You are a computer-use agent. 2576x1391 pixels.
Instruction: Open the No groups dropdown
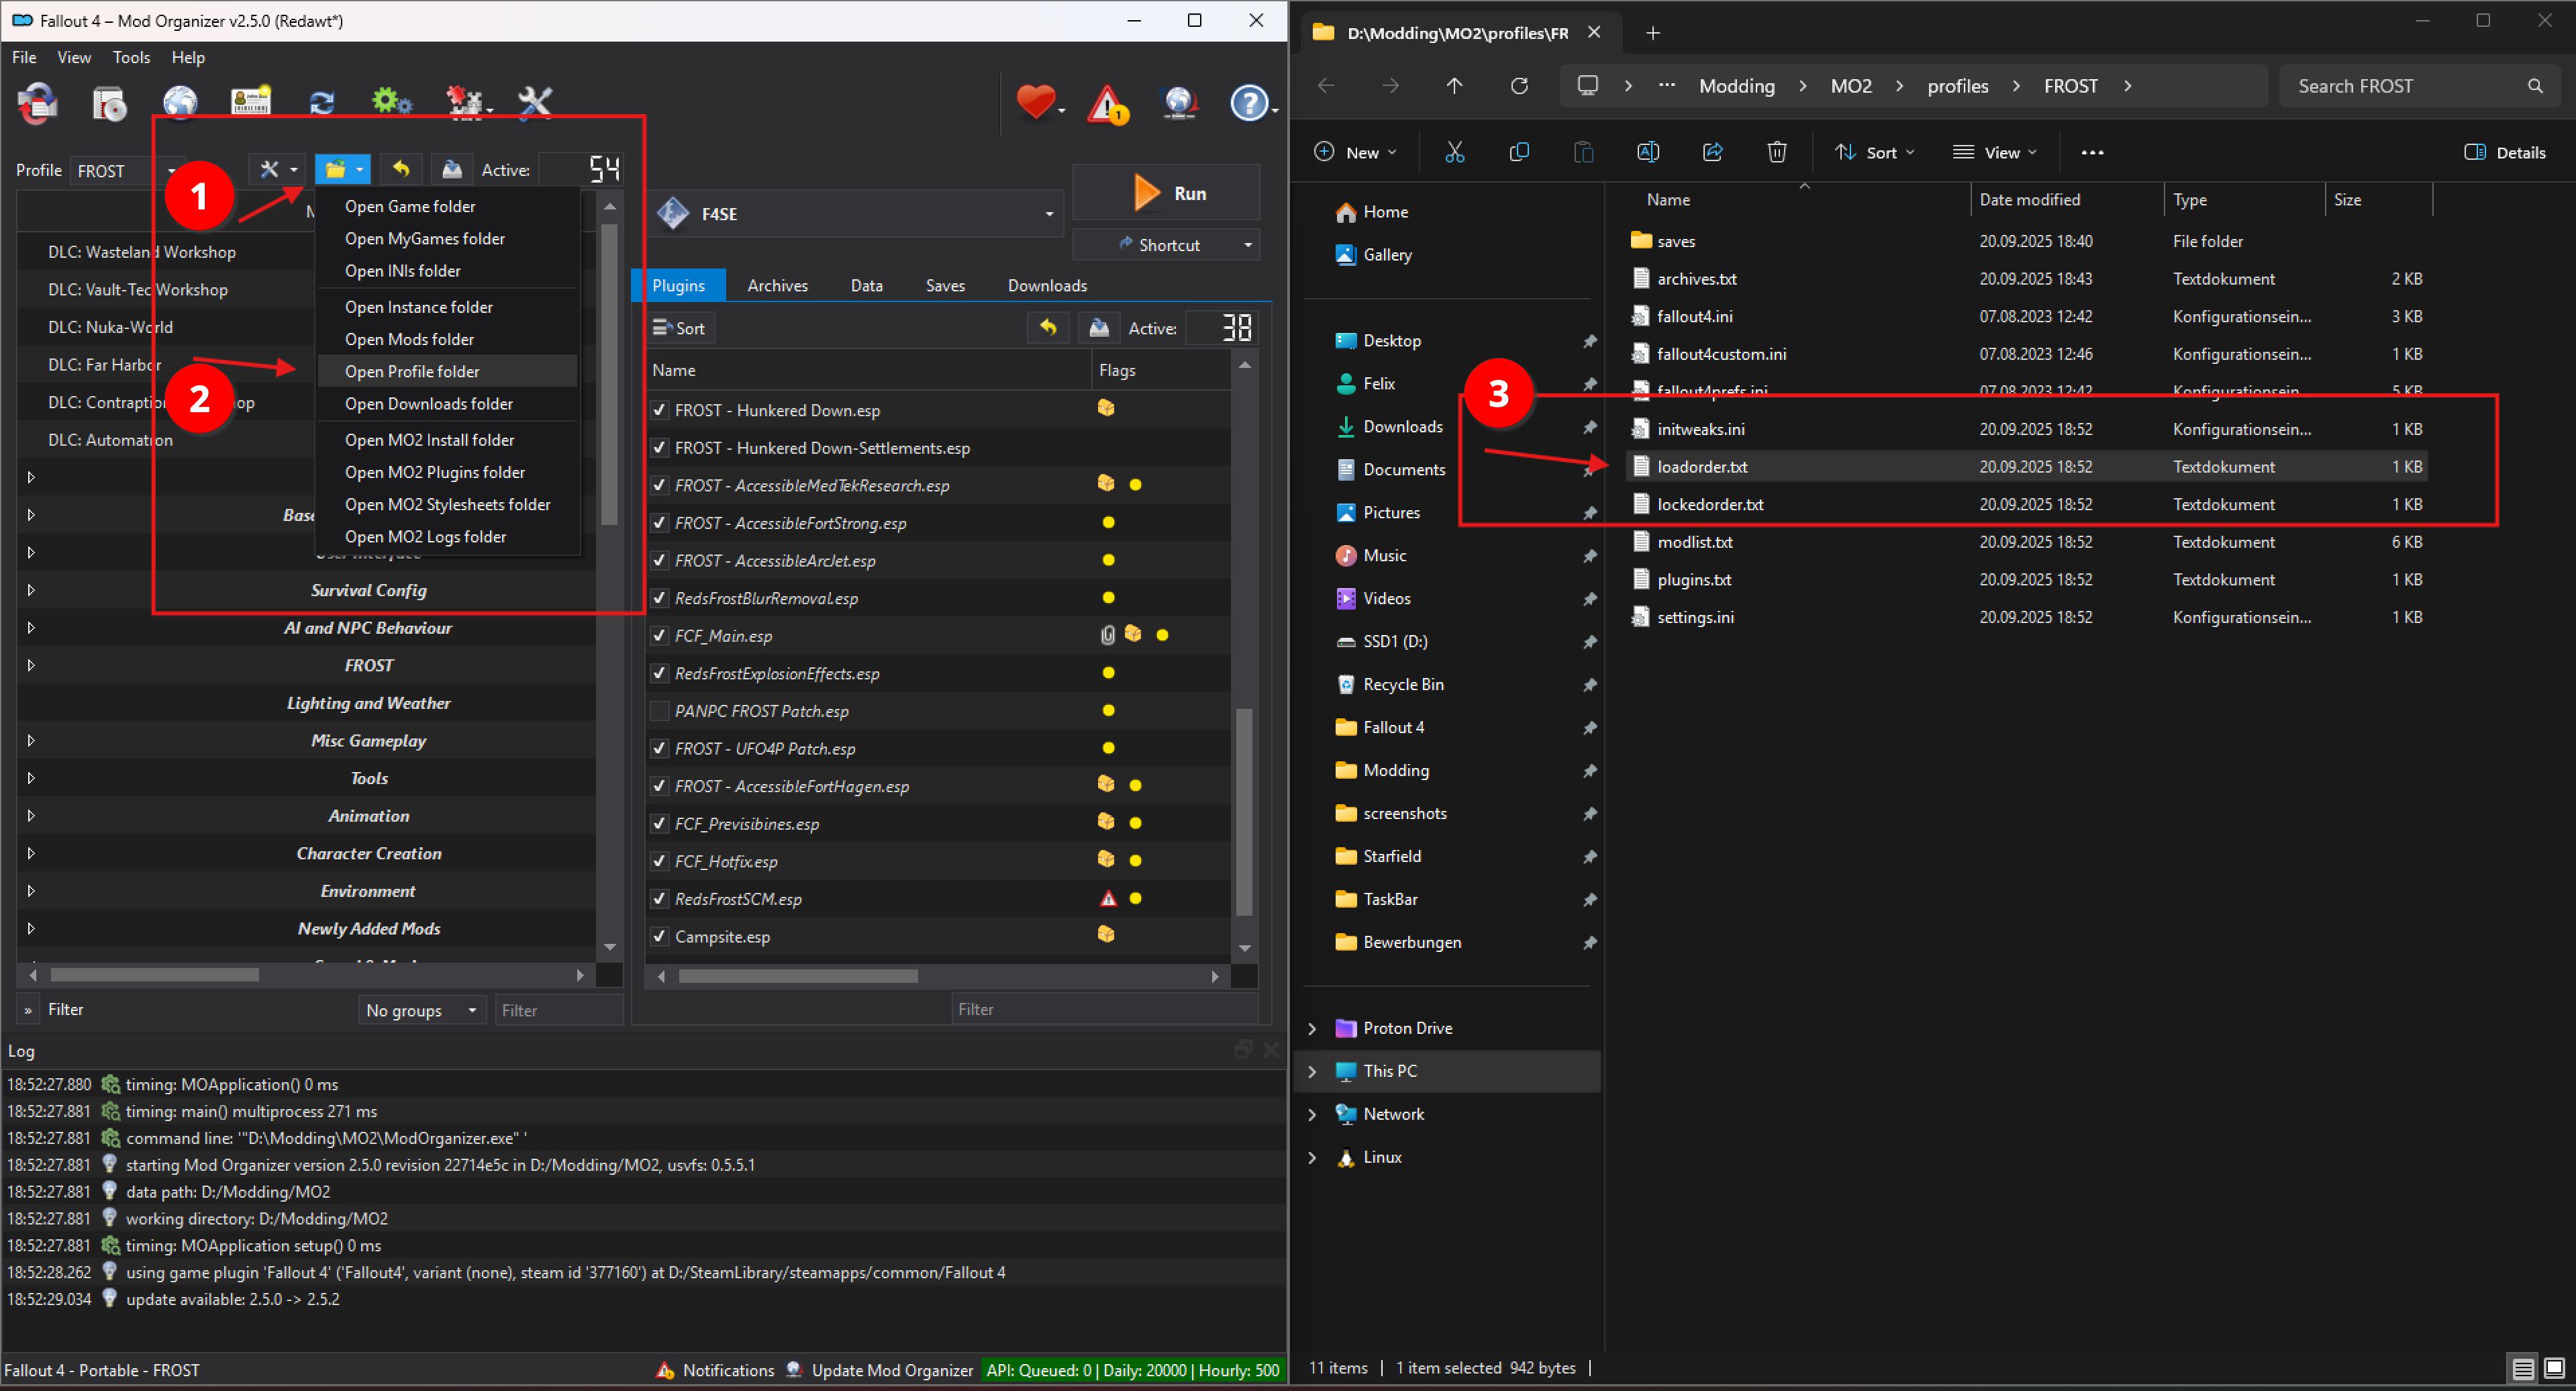pyautogui.click(x=421, y=1010)
